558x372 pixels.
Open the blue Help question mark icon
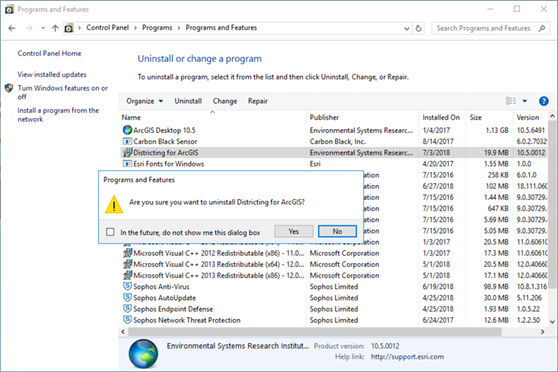pyautogui.click(x=543, y=101)
